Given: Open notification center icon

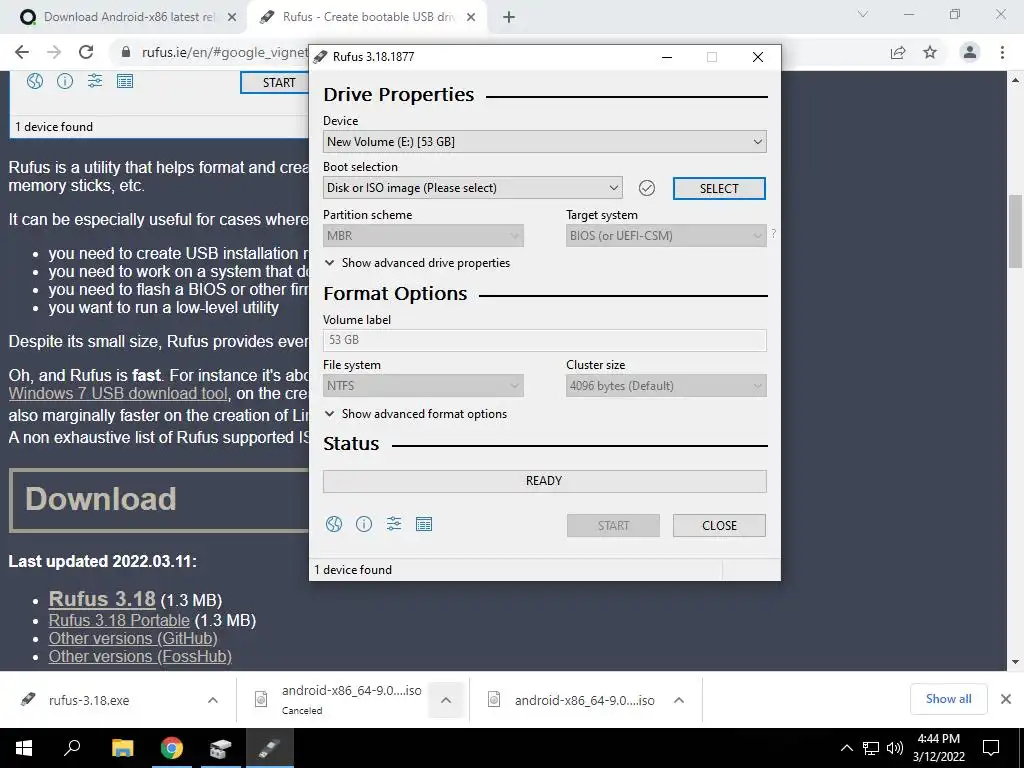Looking at the screenshot, I should [x=991, y=748].
